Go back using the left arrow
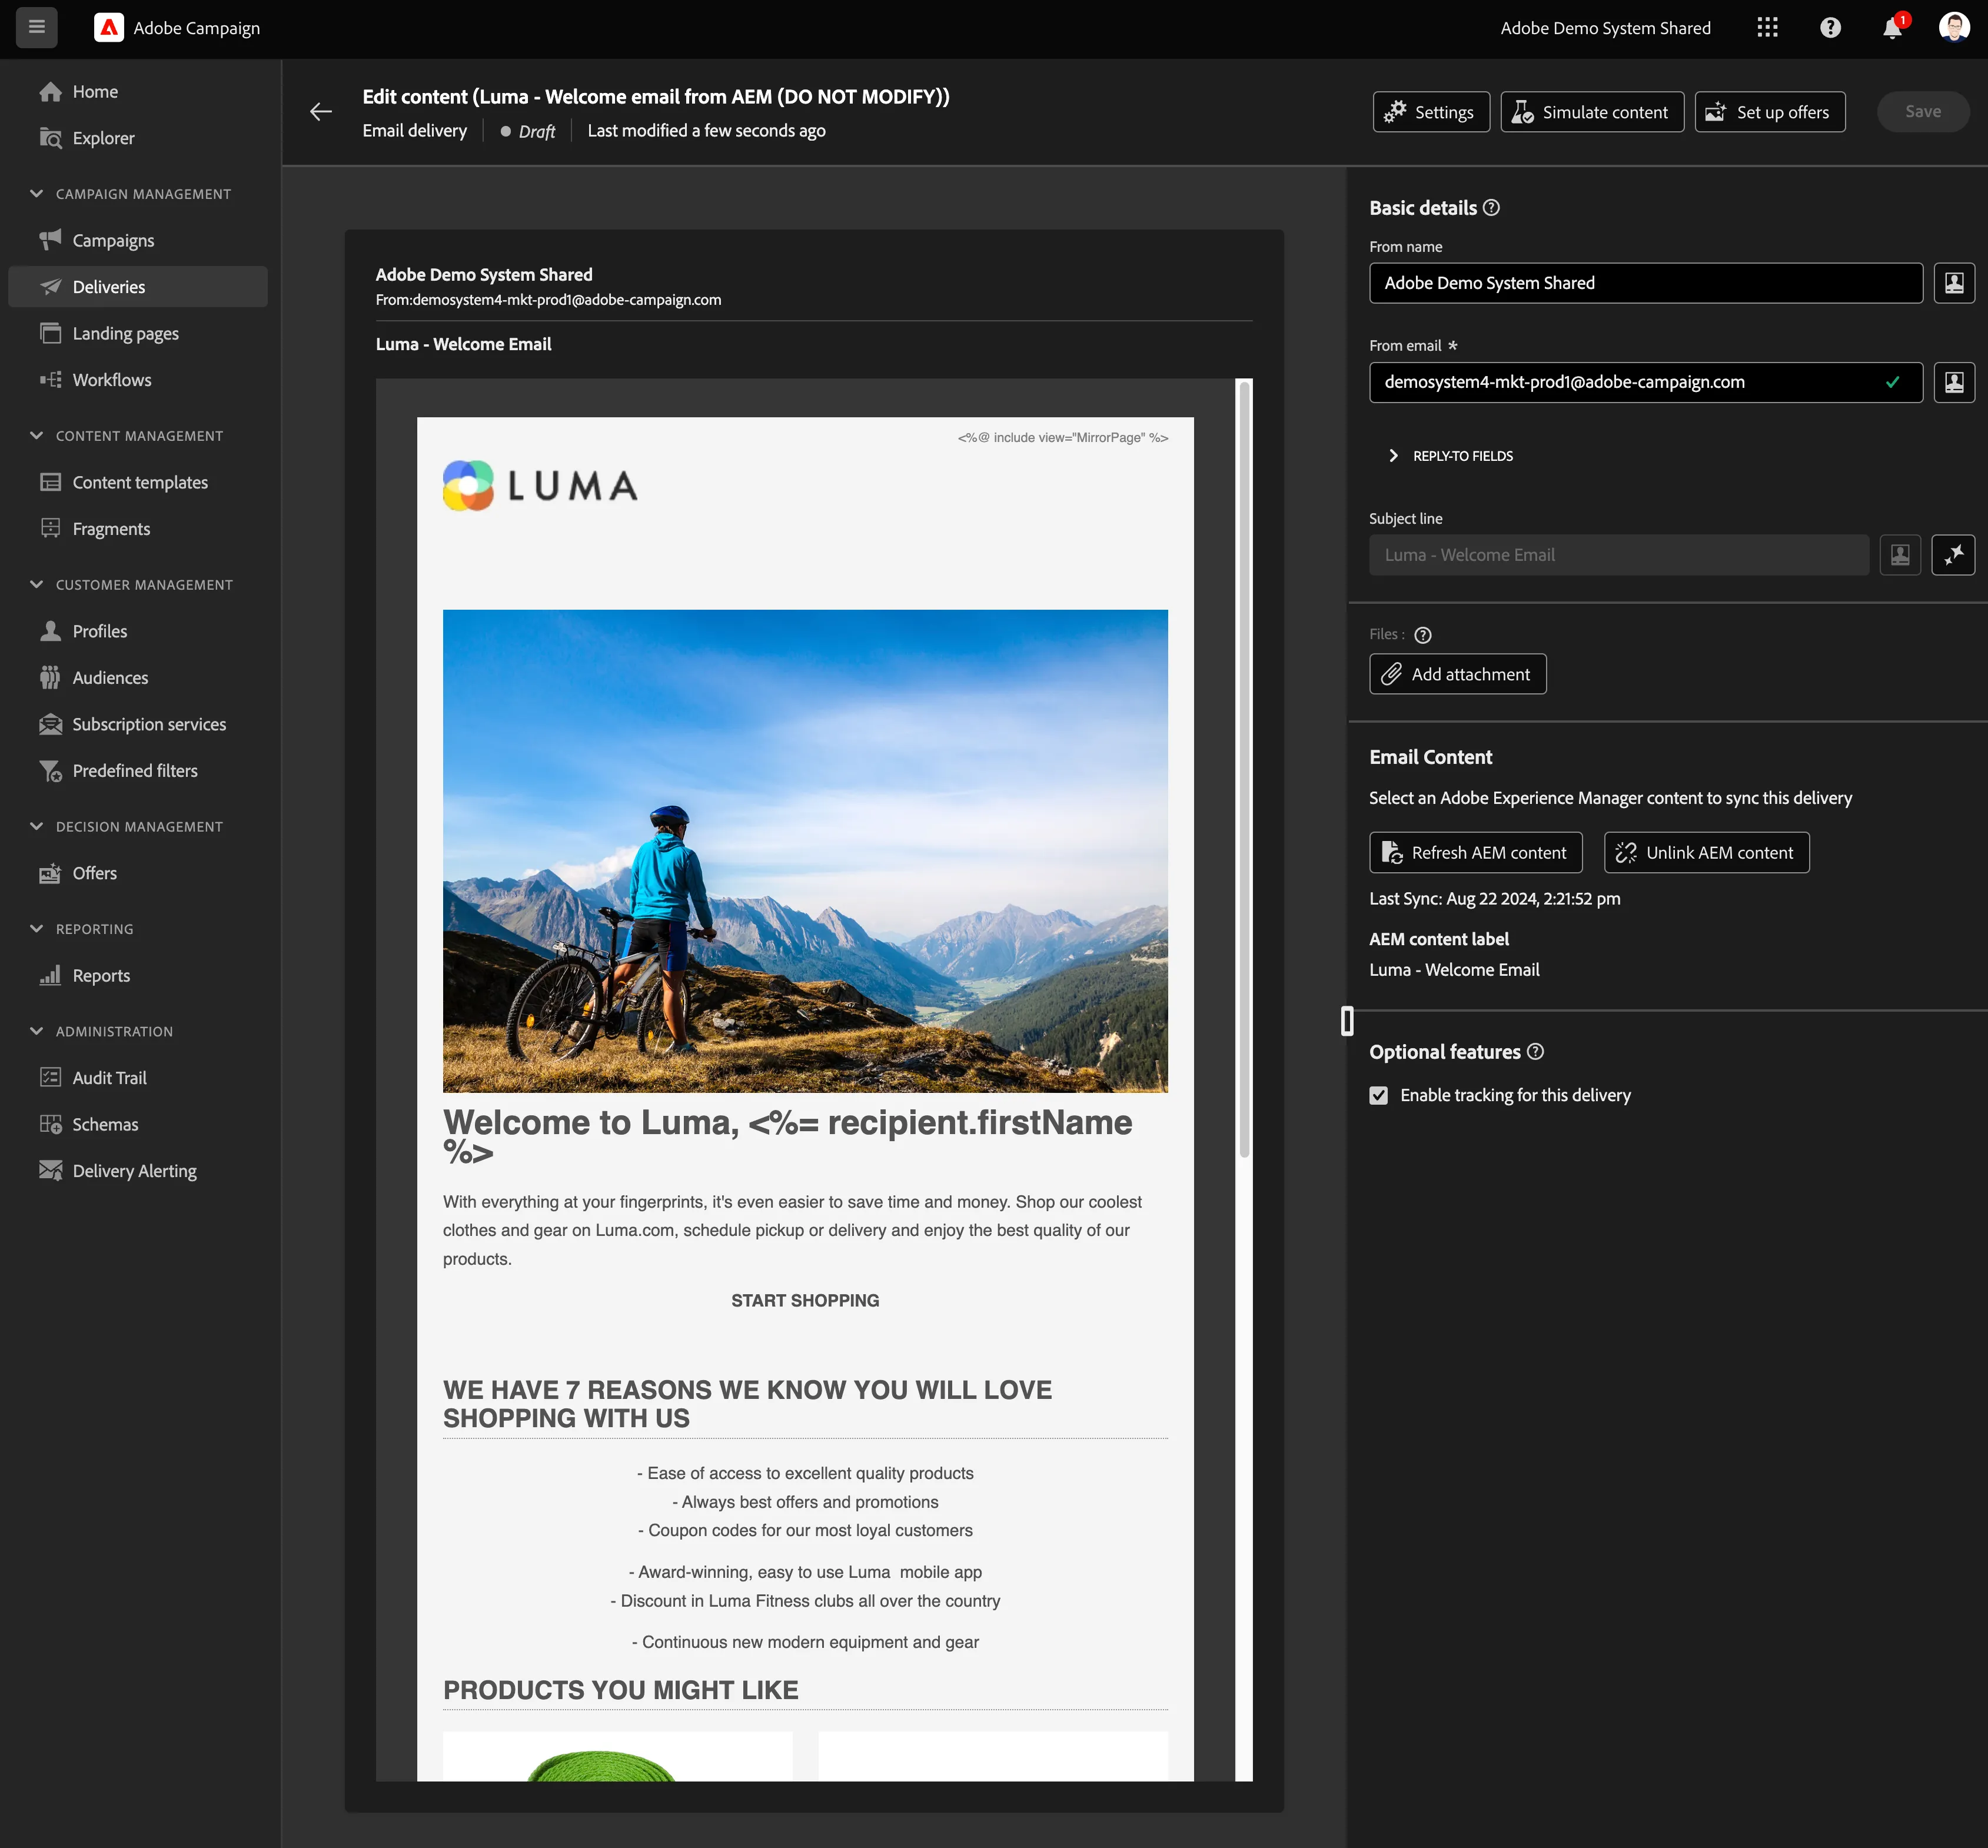1988x1848 pixels. pyautogui.click(x=321, y=112)
